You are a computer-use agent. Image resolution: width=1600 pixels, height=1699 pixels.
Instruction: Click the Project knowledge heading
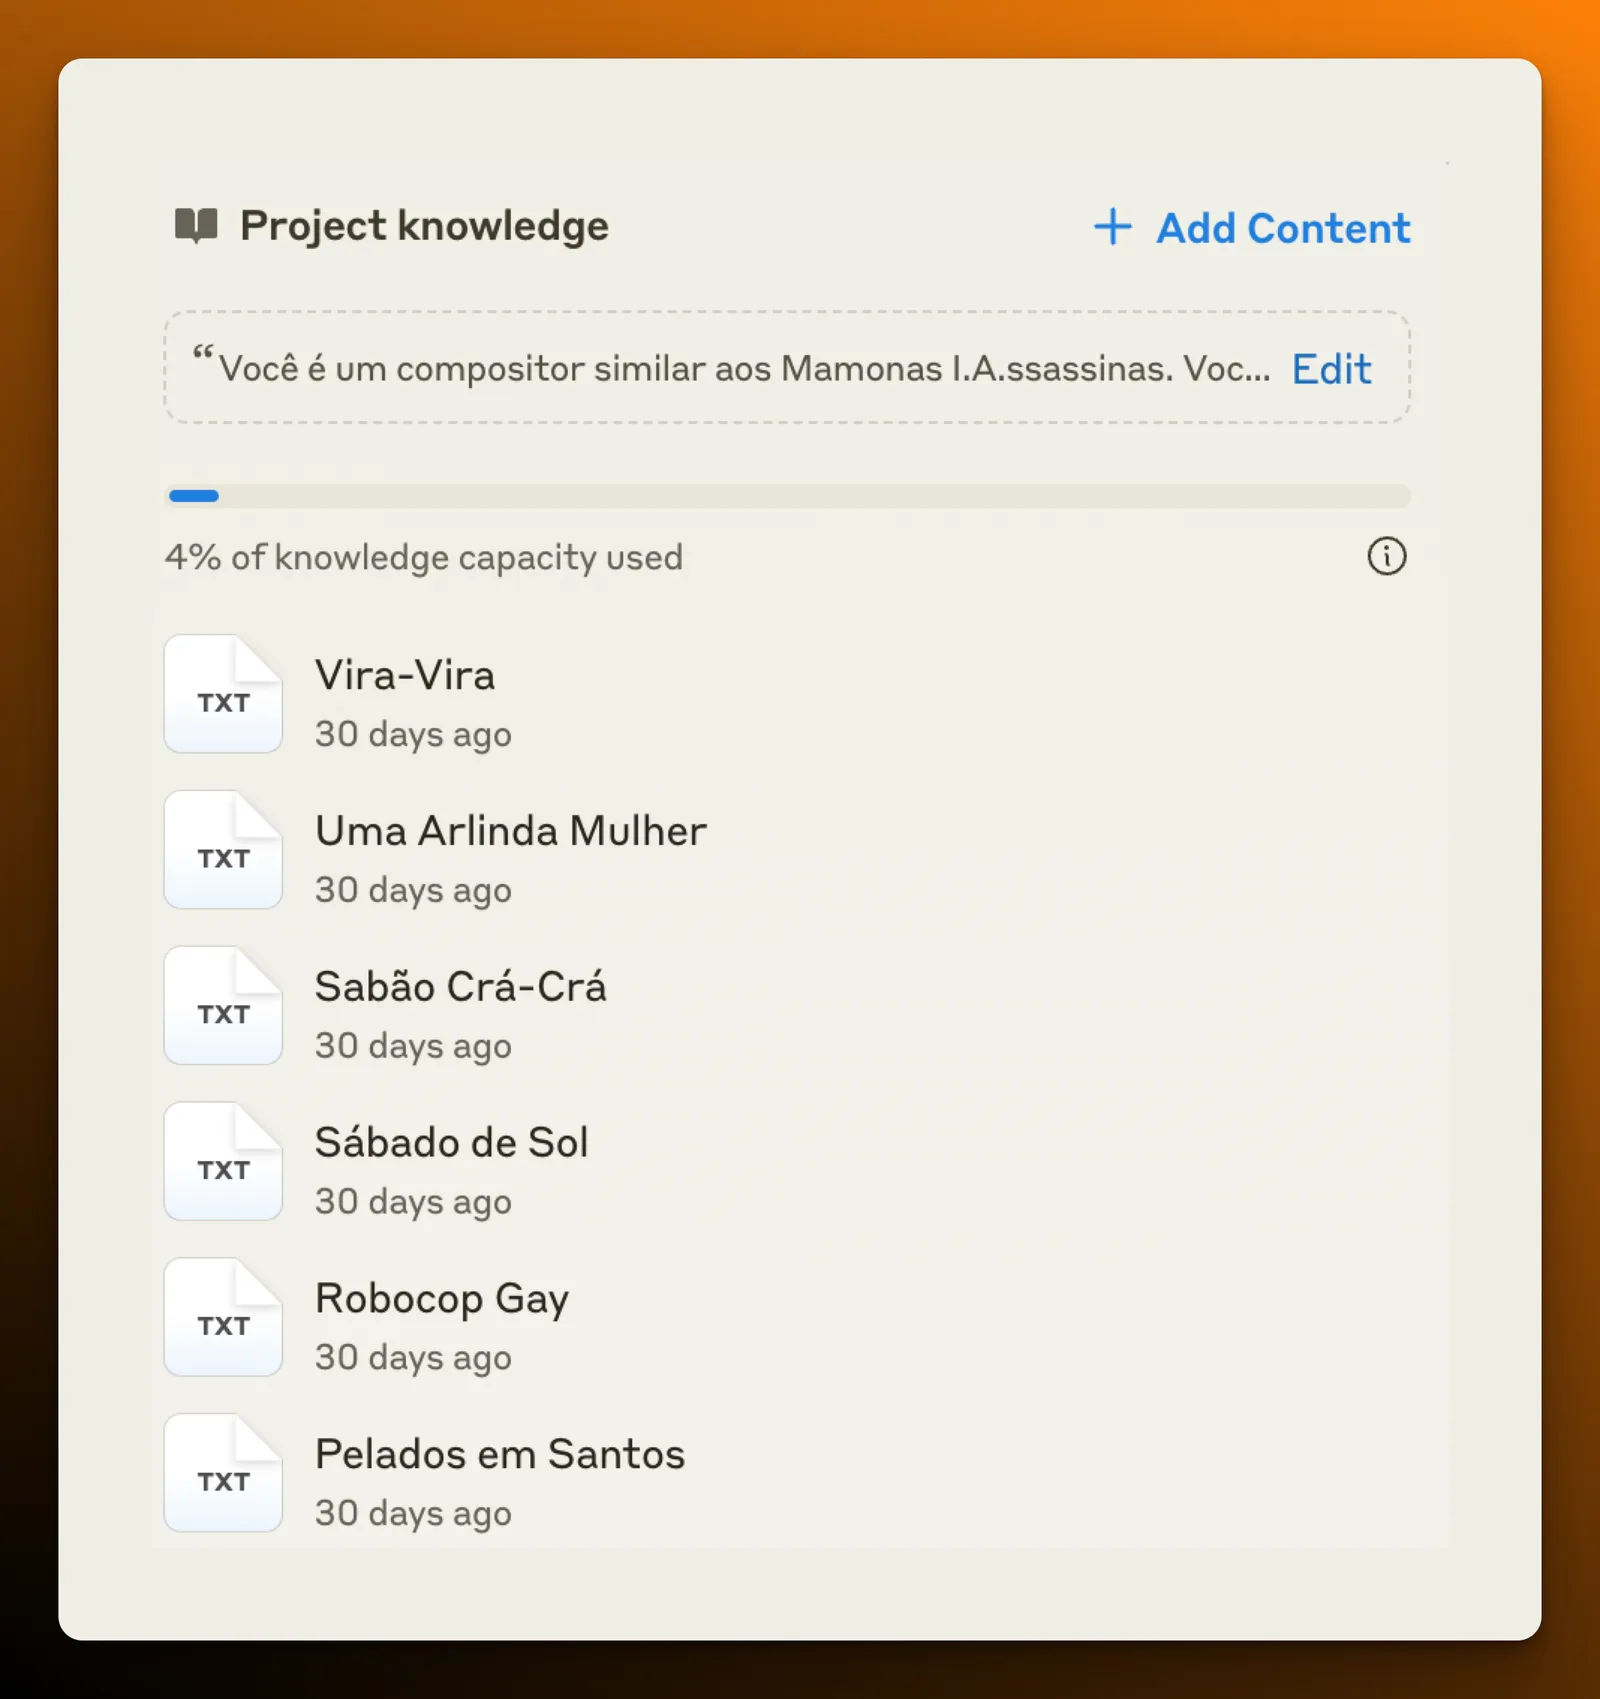(x=424, y=227)
